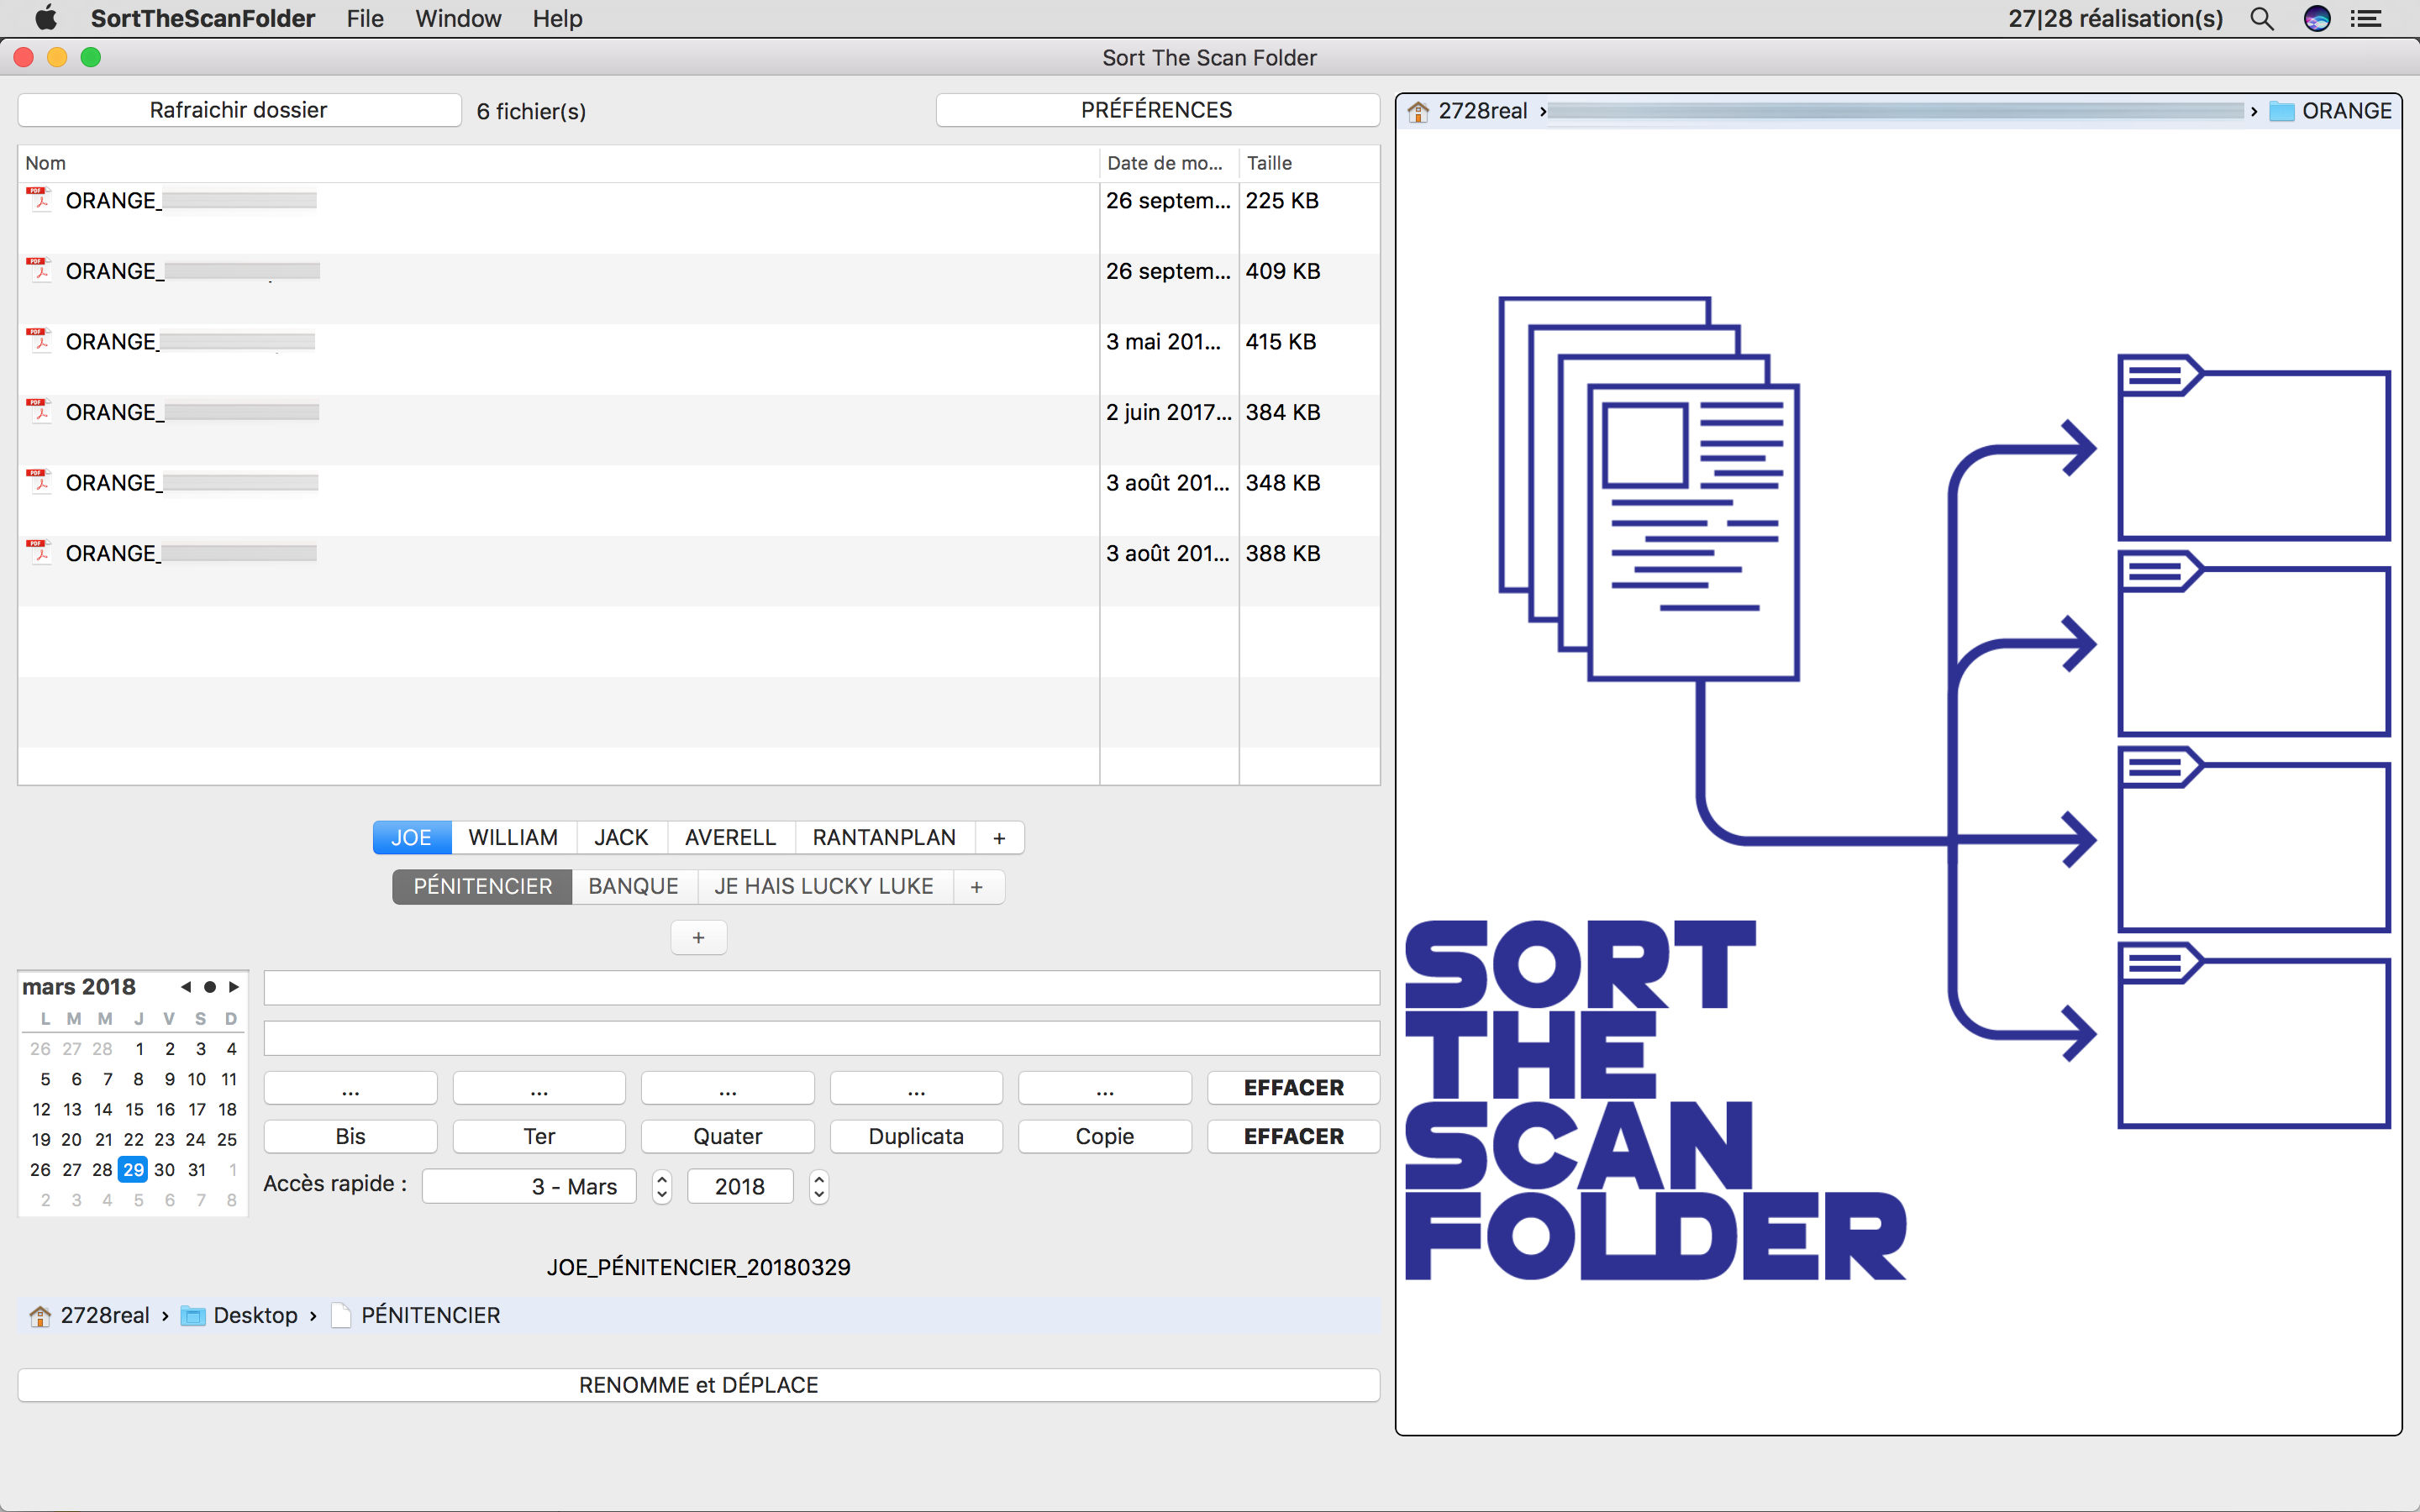Click the month stepper arrows beside 3 - Mars

[x=662, y=1186]
